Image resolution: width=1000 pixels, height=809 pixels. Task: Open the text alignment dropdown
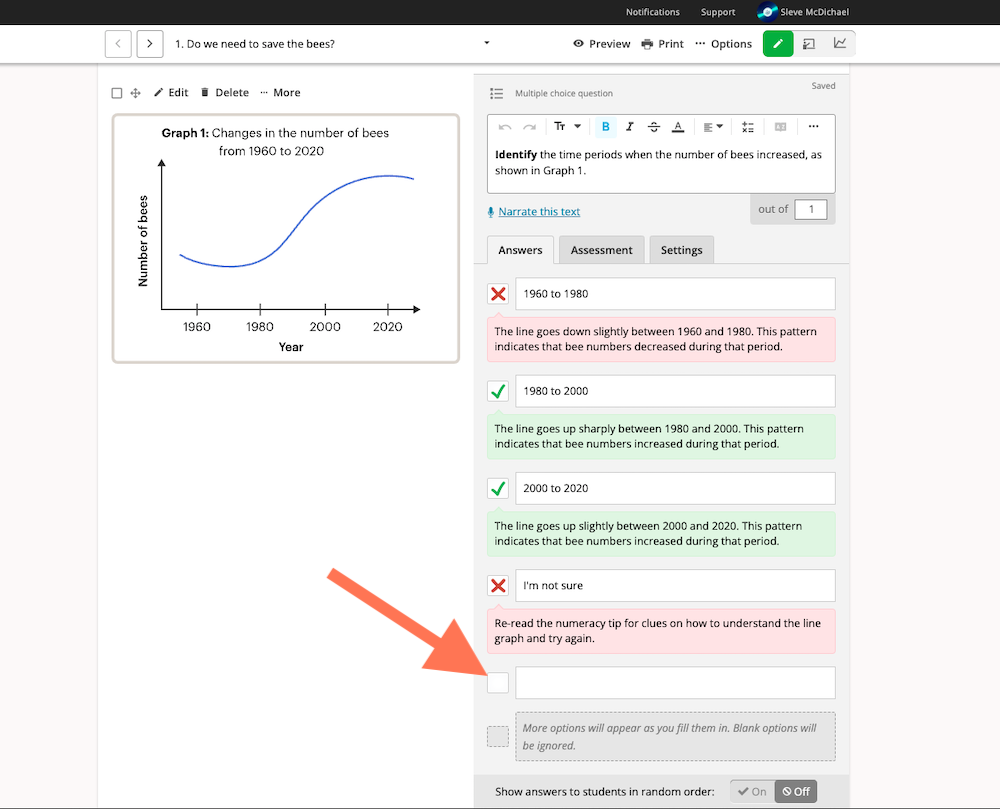(712, 127)
